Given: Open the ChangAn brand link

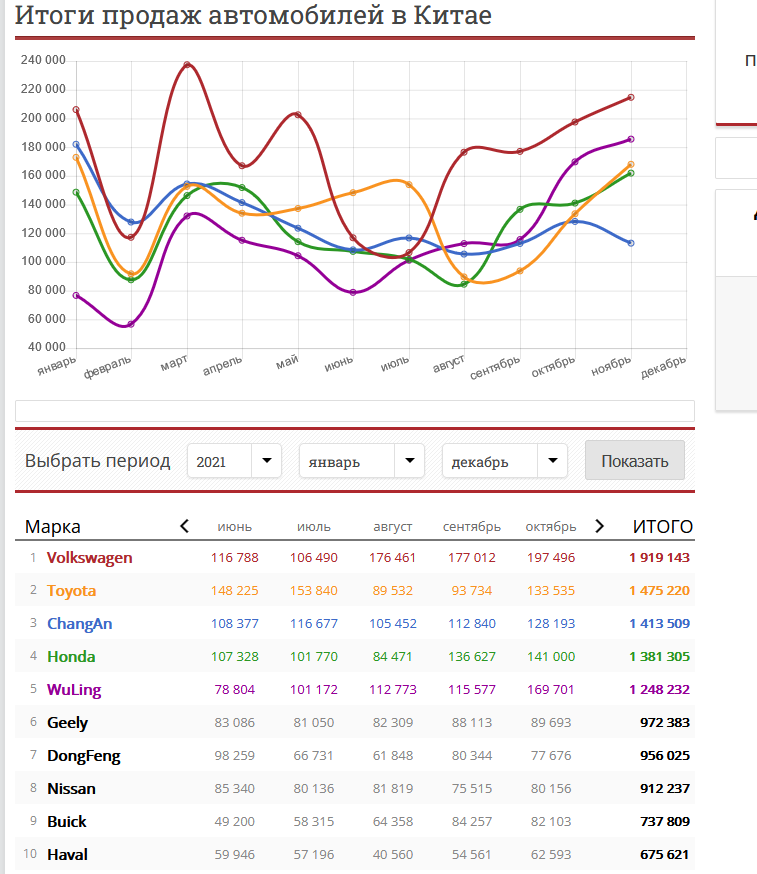Looking at the screenshot, I should 79,623.
